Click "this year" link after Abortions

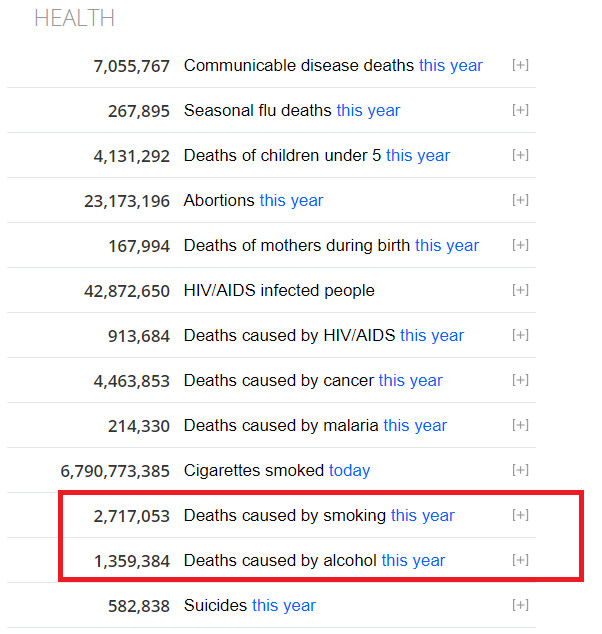pyautogui.click(x=291, y=200)
